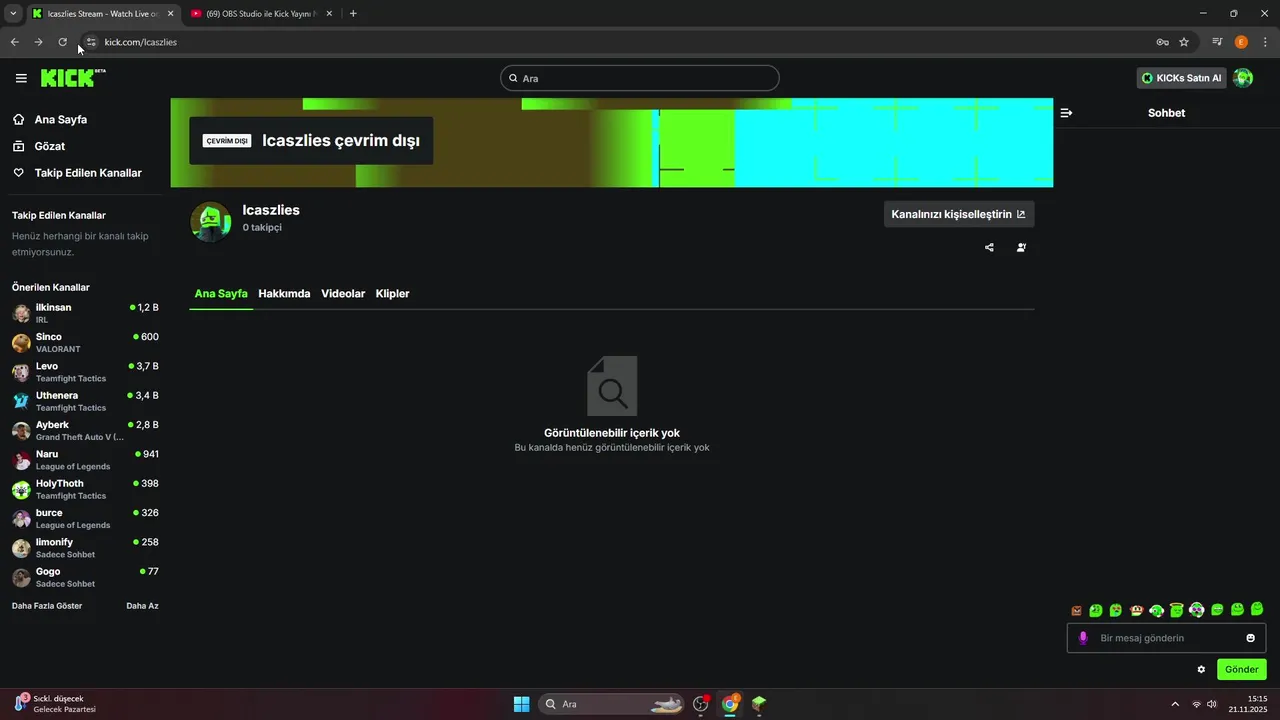1280x720 pixels.
Task: Open the chat settings gear
Action: (x=1201, y=669)
